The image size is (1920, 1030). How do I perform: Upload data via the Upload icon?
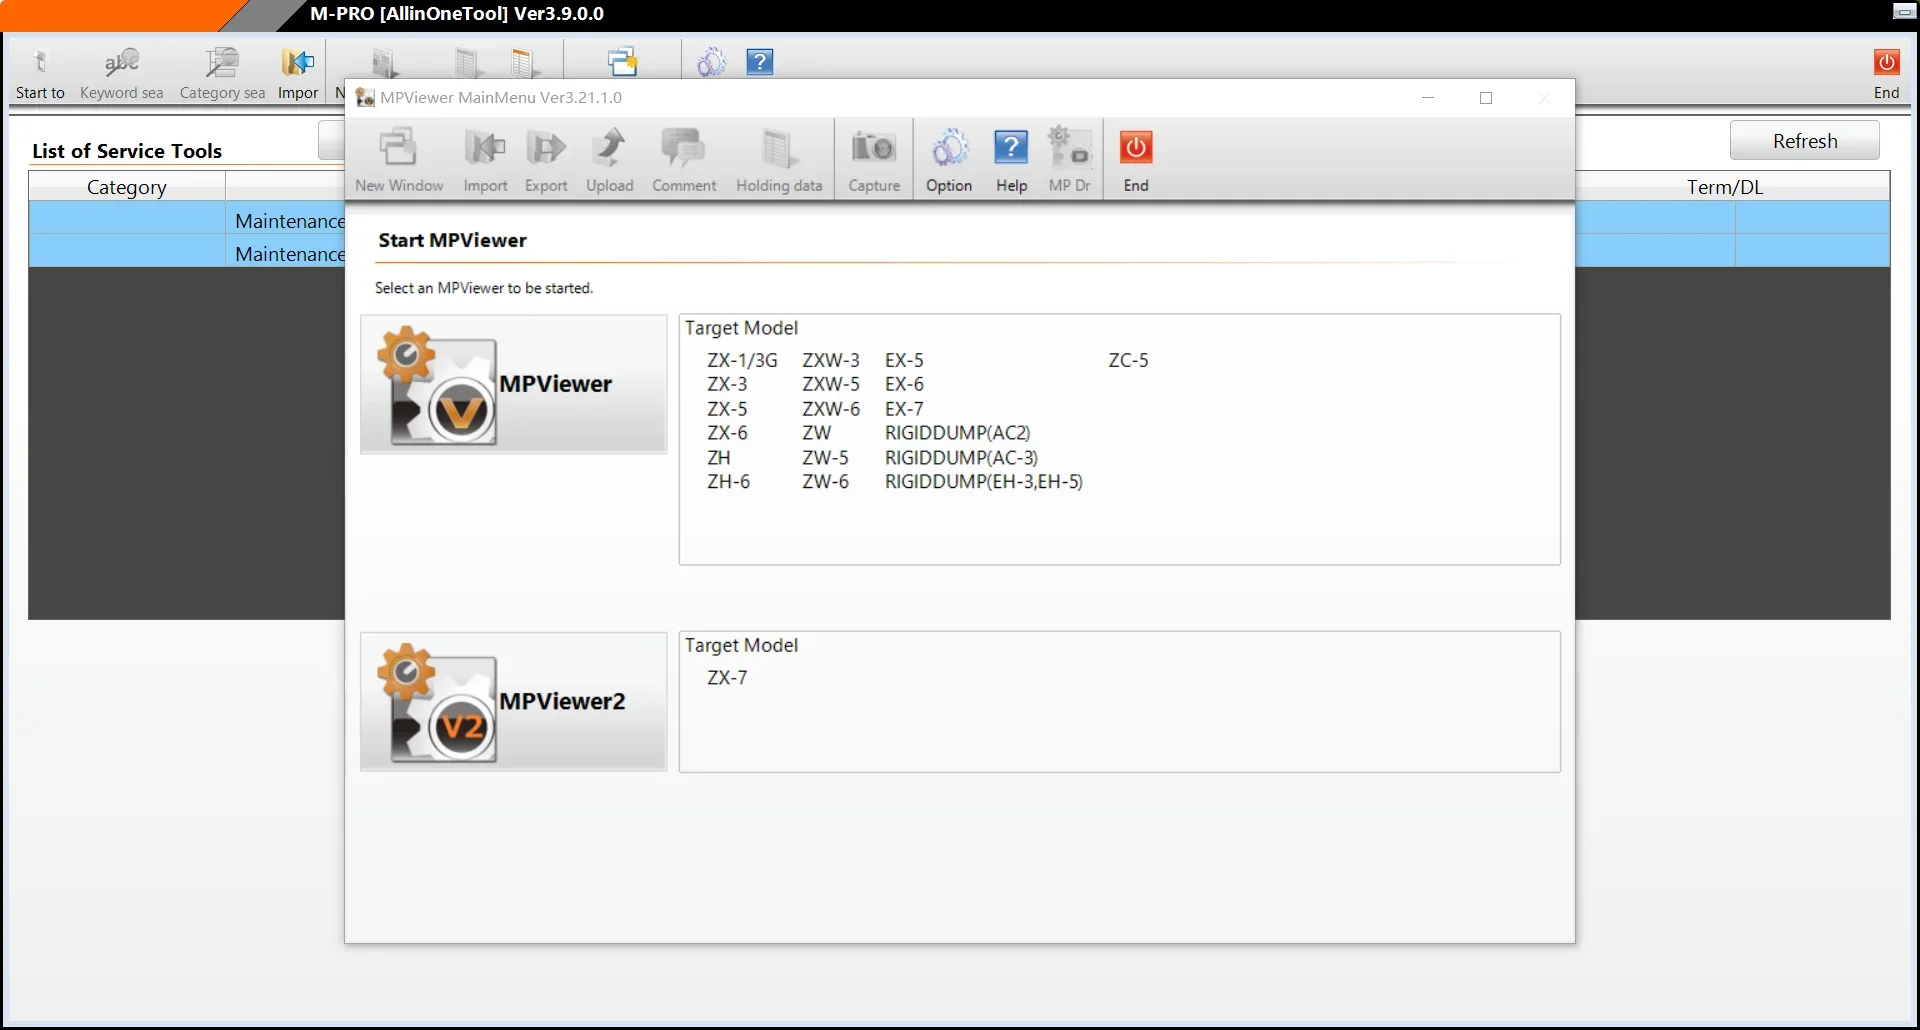(x=610, y=158)
